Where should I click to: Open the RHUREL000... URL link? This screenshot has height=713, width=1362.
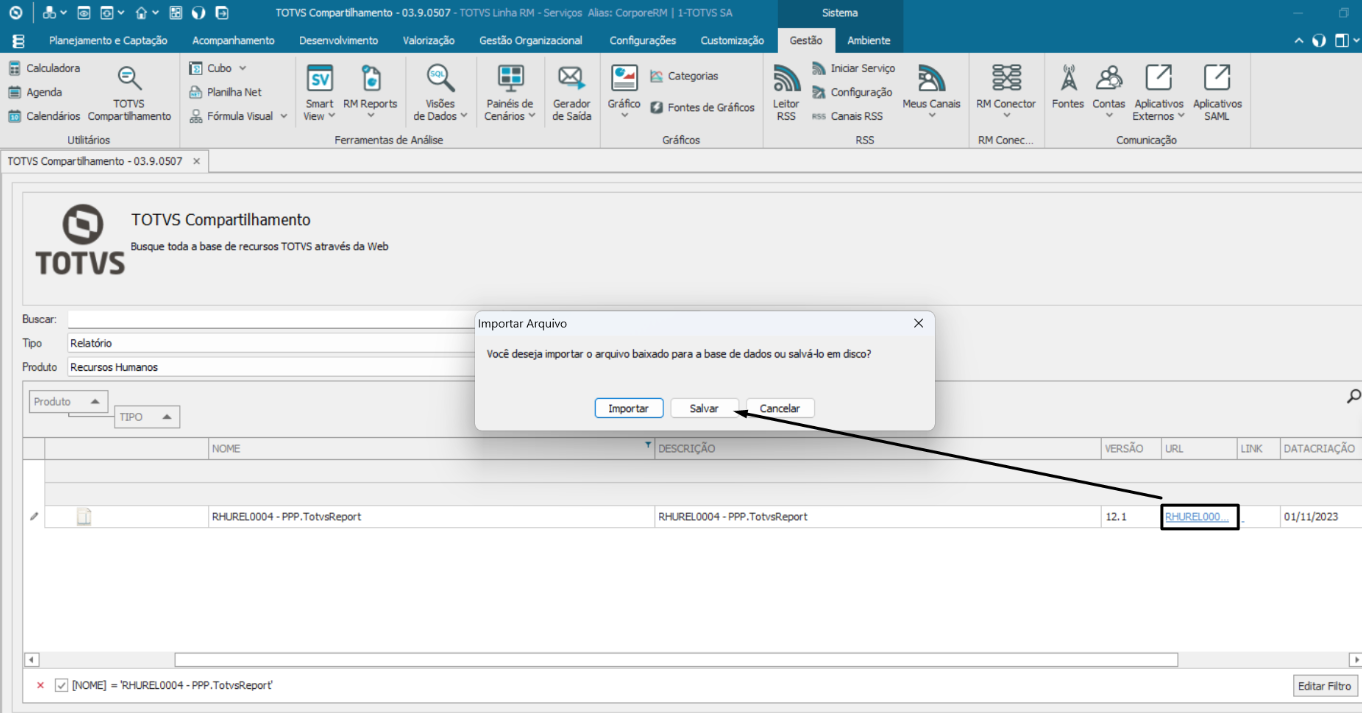(1197, 517)
